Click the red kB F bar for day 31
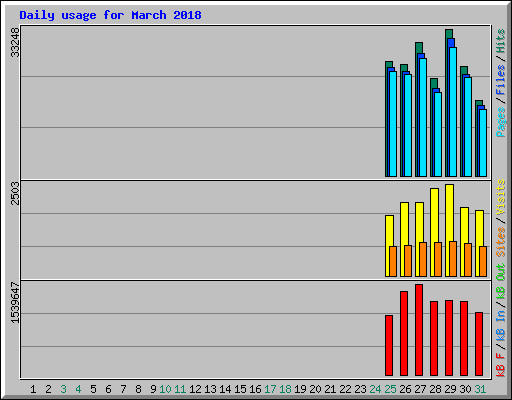This screenshot has height=400, width=512. pyautogui.click(x=479, y=344)
